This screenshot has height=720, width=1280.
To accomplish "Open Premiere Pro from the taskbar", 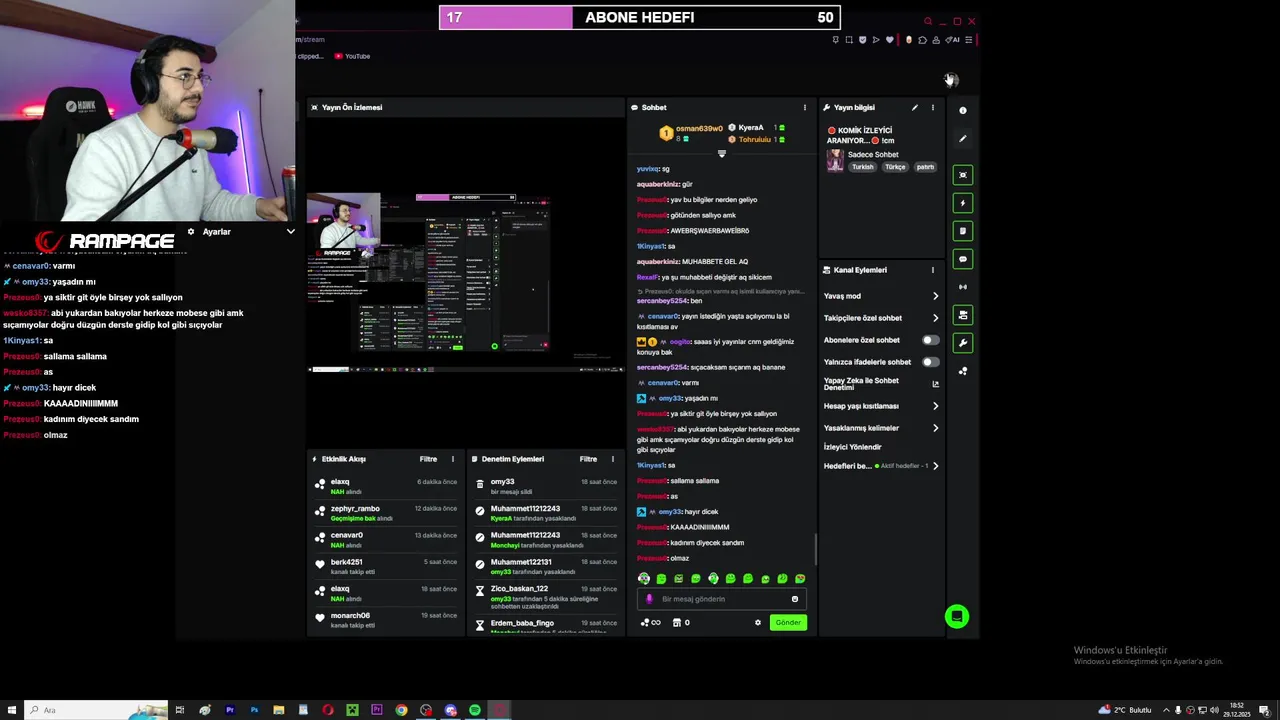I will [230, 710].
